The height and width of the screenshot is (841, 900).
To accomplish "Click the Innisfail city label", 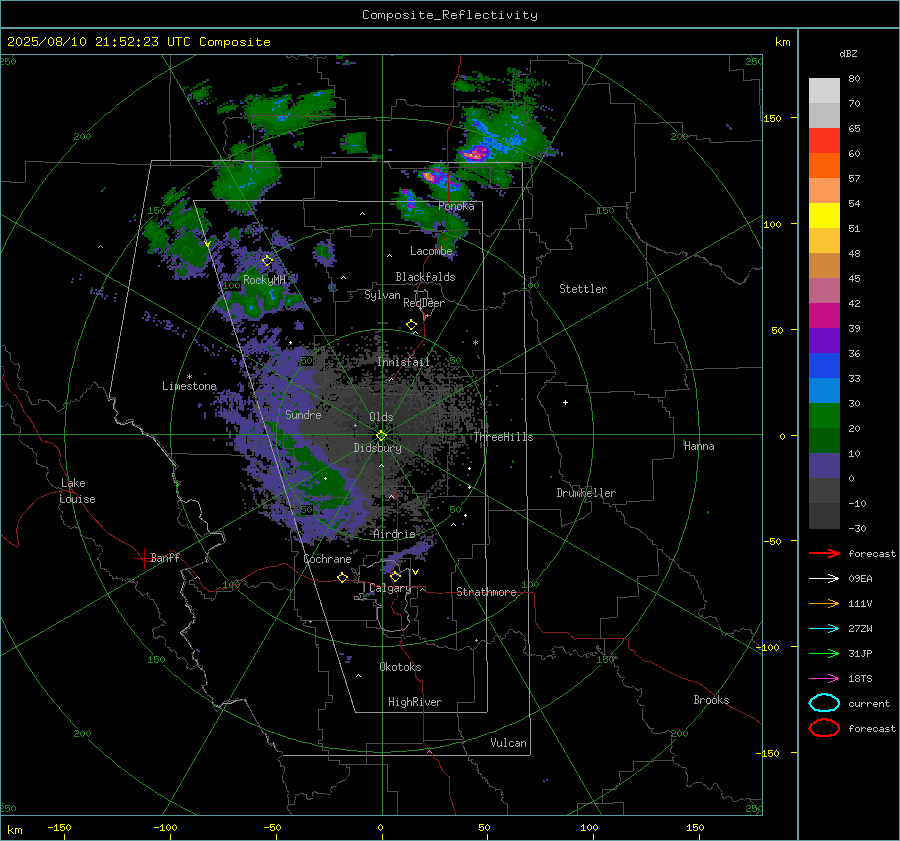I will point(403,362).
